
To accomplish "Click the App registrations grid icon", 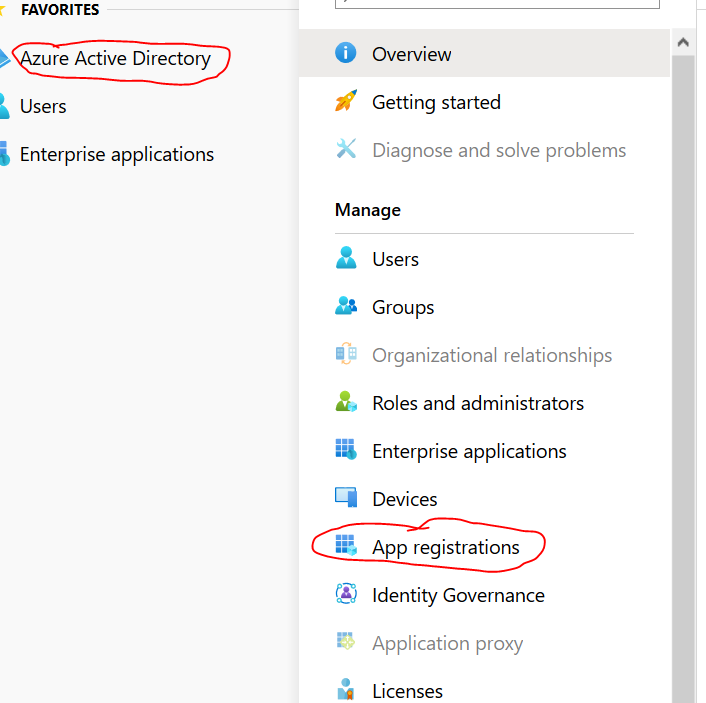I will pos(346,546).
